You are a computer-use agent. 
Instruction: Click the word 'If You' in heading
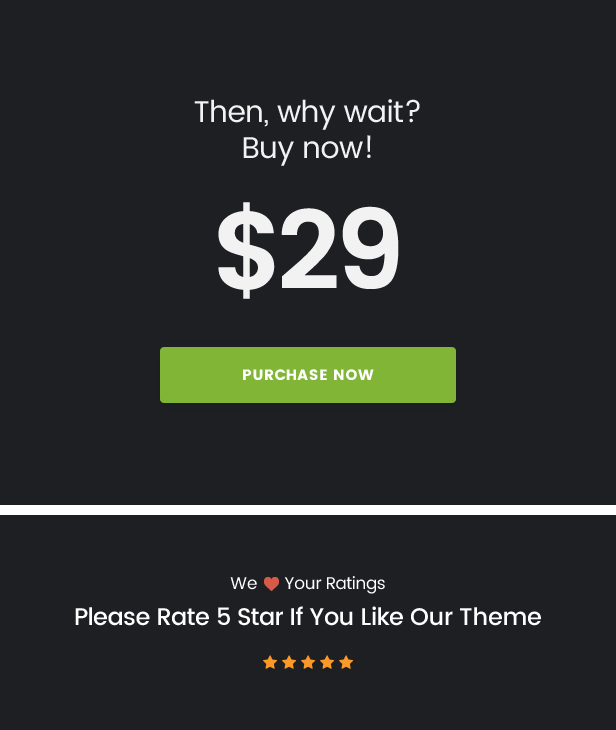(322, 617)
